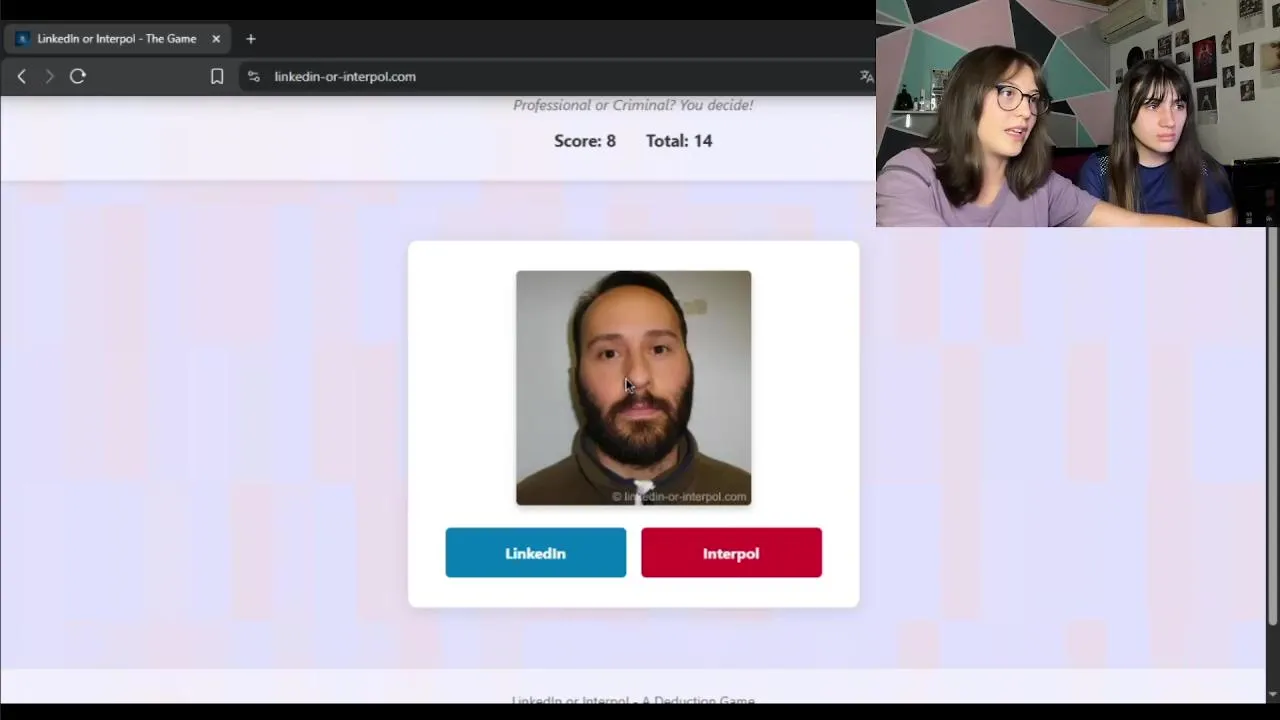This screenshot has height=720, width=1280.
Task: Click the translate icon in the address bar
Action: pos(866,76)
